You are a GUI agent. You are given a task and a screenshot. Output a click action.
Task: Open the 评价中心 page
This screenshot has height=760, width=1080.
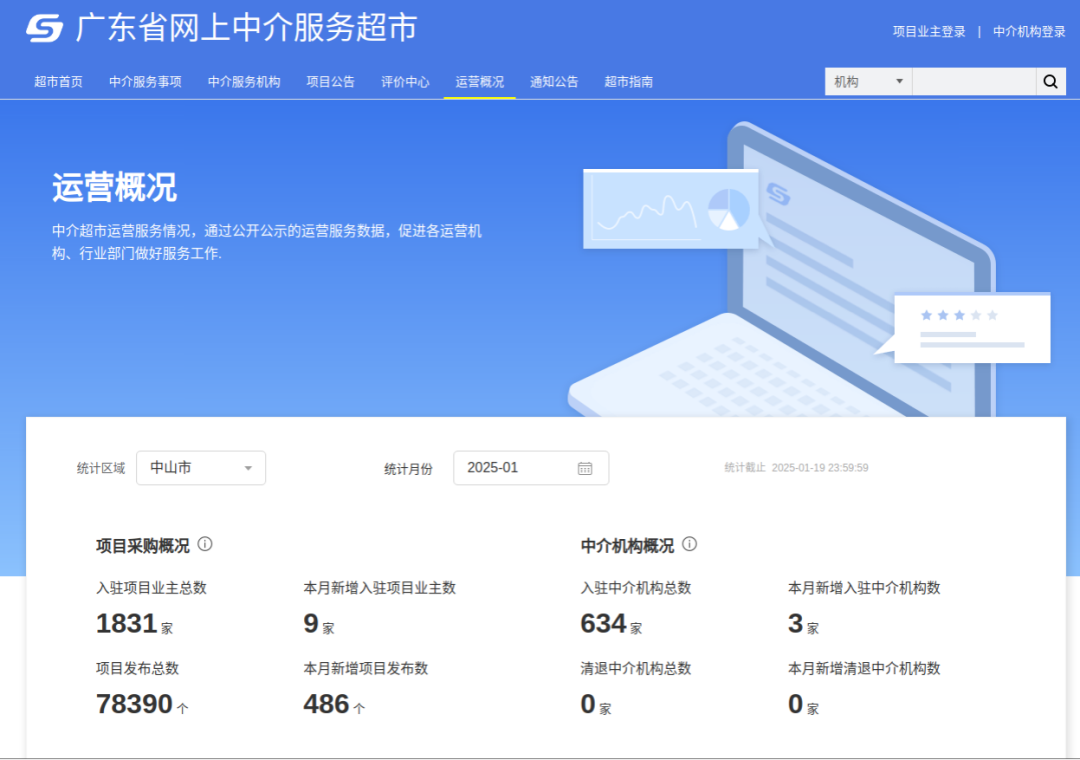pos(404,81)
